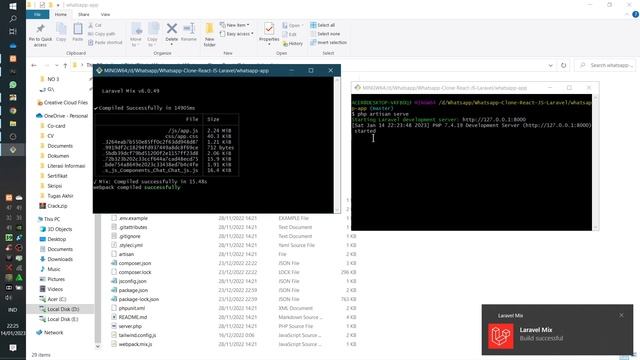Open the taskbar search icon
This screenshot has height=360, width=640.
tap(13, 19)
